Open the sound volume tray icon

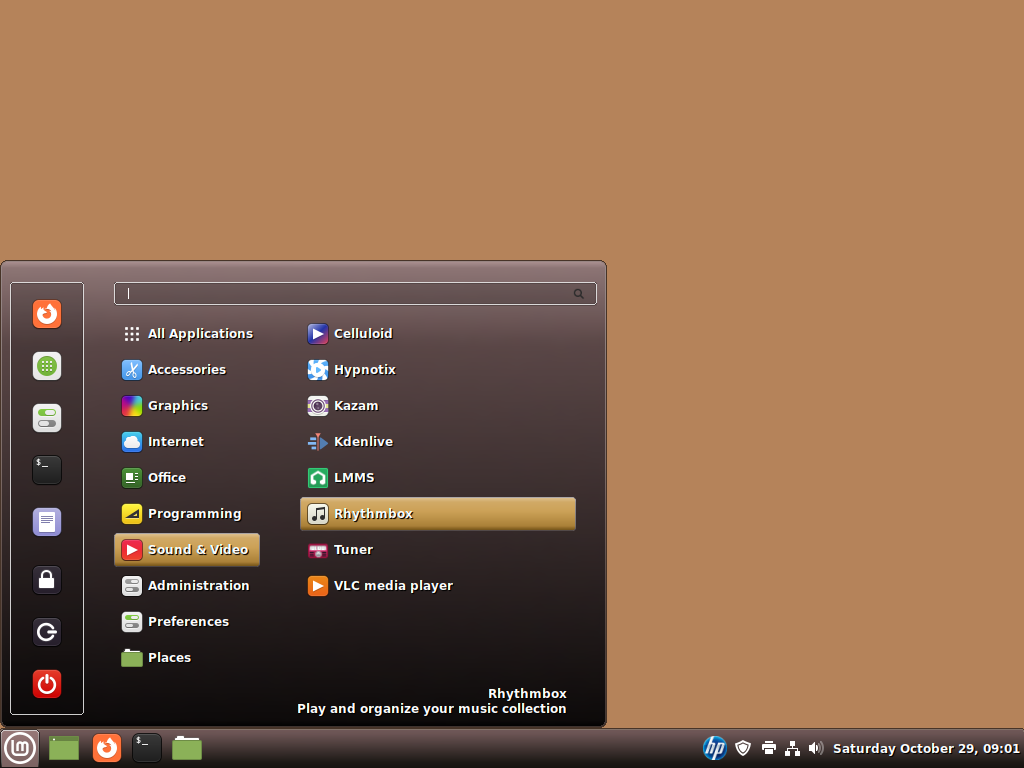[816, 748]
